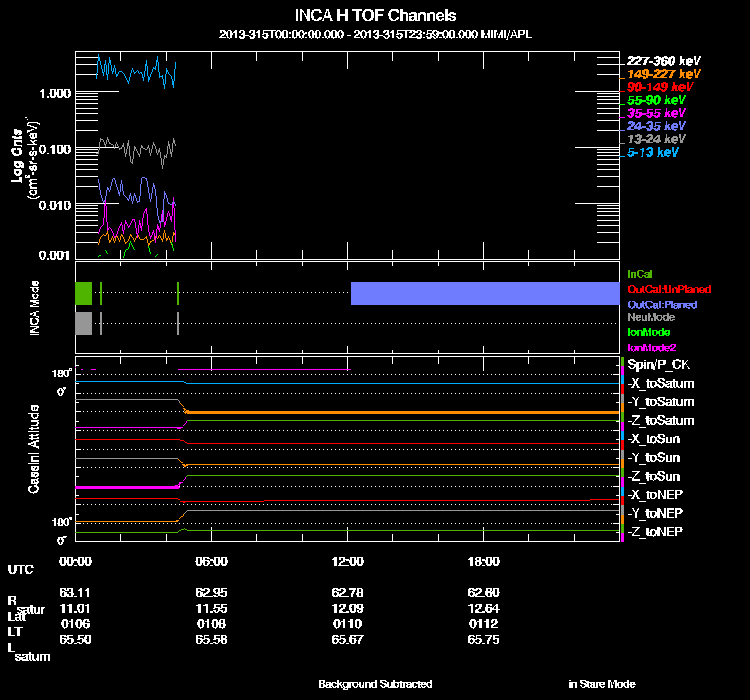
Task: Click the 12:00 UTC time label
Action: pyautogui.click(x=348, y=561)
